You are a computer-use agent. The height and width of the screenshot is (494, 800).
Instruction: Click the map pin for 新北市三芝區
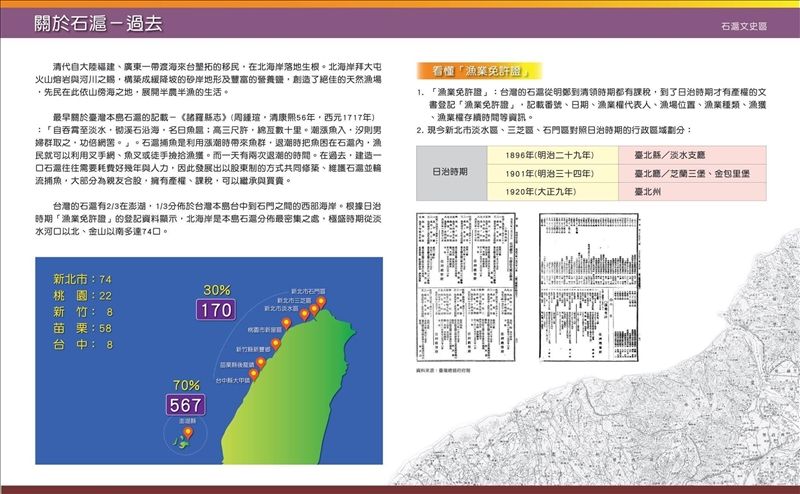coord(315,310)
